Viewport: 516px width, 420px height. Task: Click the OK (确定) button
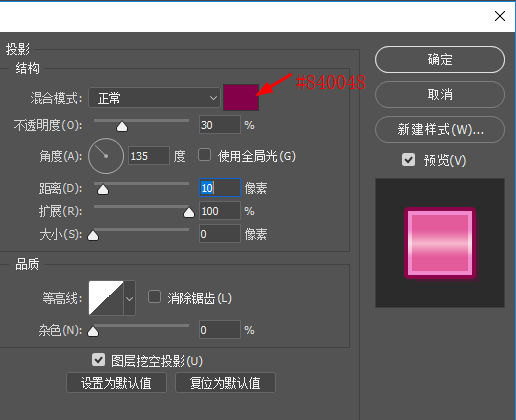(x=440, y=59)
